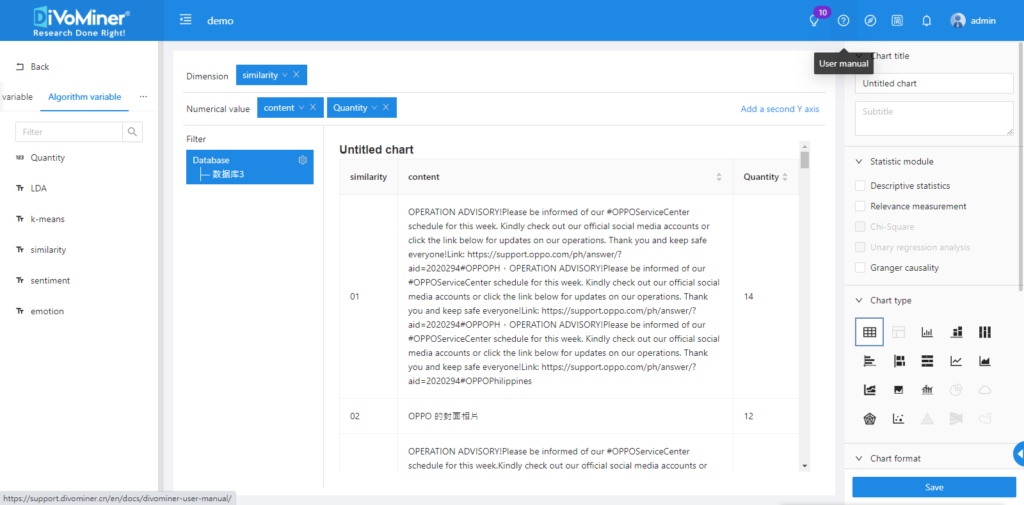Viewport: 1024px width, 505px height.
Task: Expand the Chart format section
Action: pyautogui.click(x=860, y=458)
